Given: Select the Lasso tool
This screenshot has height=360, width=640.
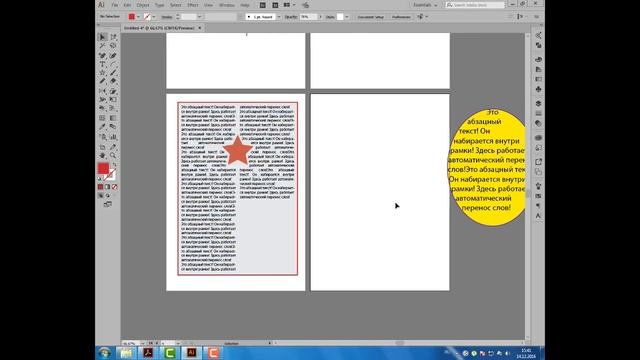Looking at the screenshot, I should 113,46.
